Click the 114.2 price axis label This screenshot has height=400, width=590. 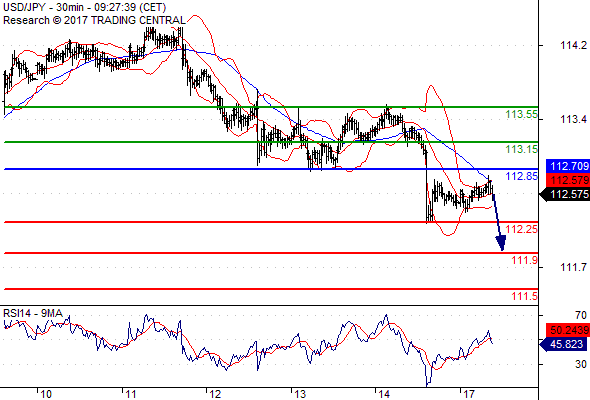[573, 46]
